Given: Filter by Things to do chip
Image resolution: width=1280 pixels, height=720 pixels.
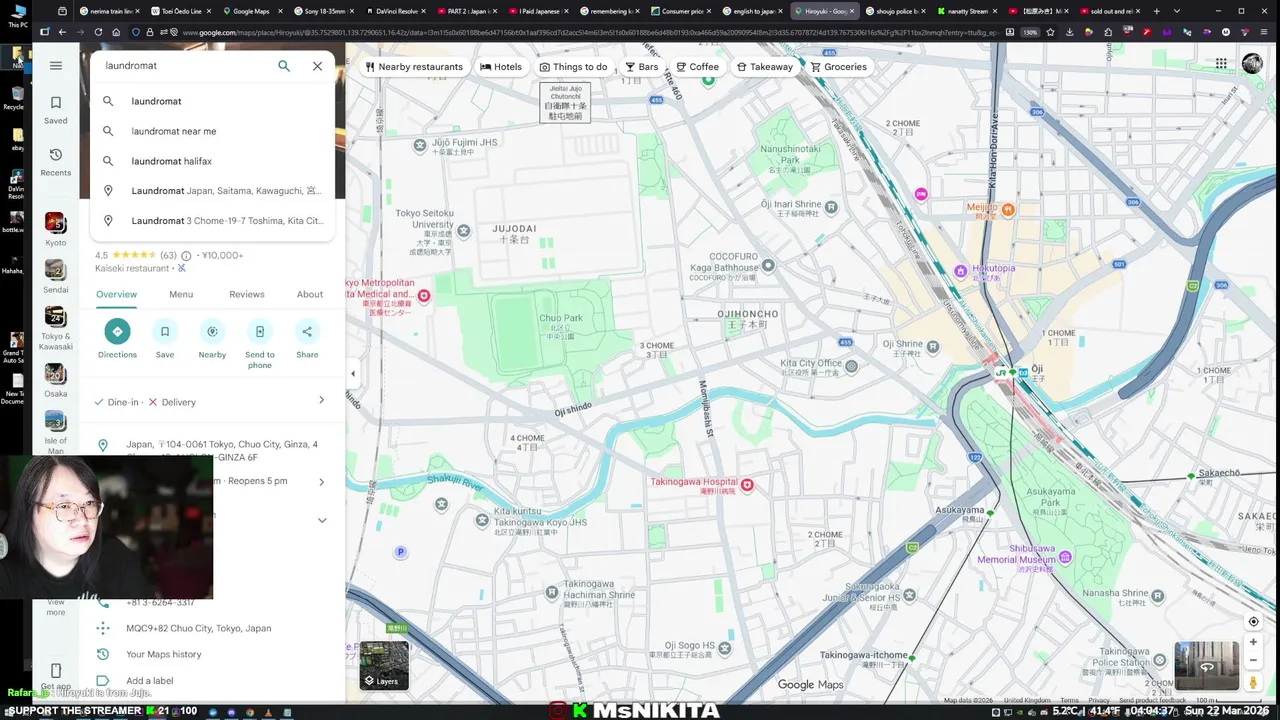Looking at the screenshot, I should click(574, 67).
